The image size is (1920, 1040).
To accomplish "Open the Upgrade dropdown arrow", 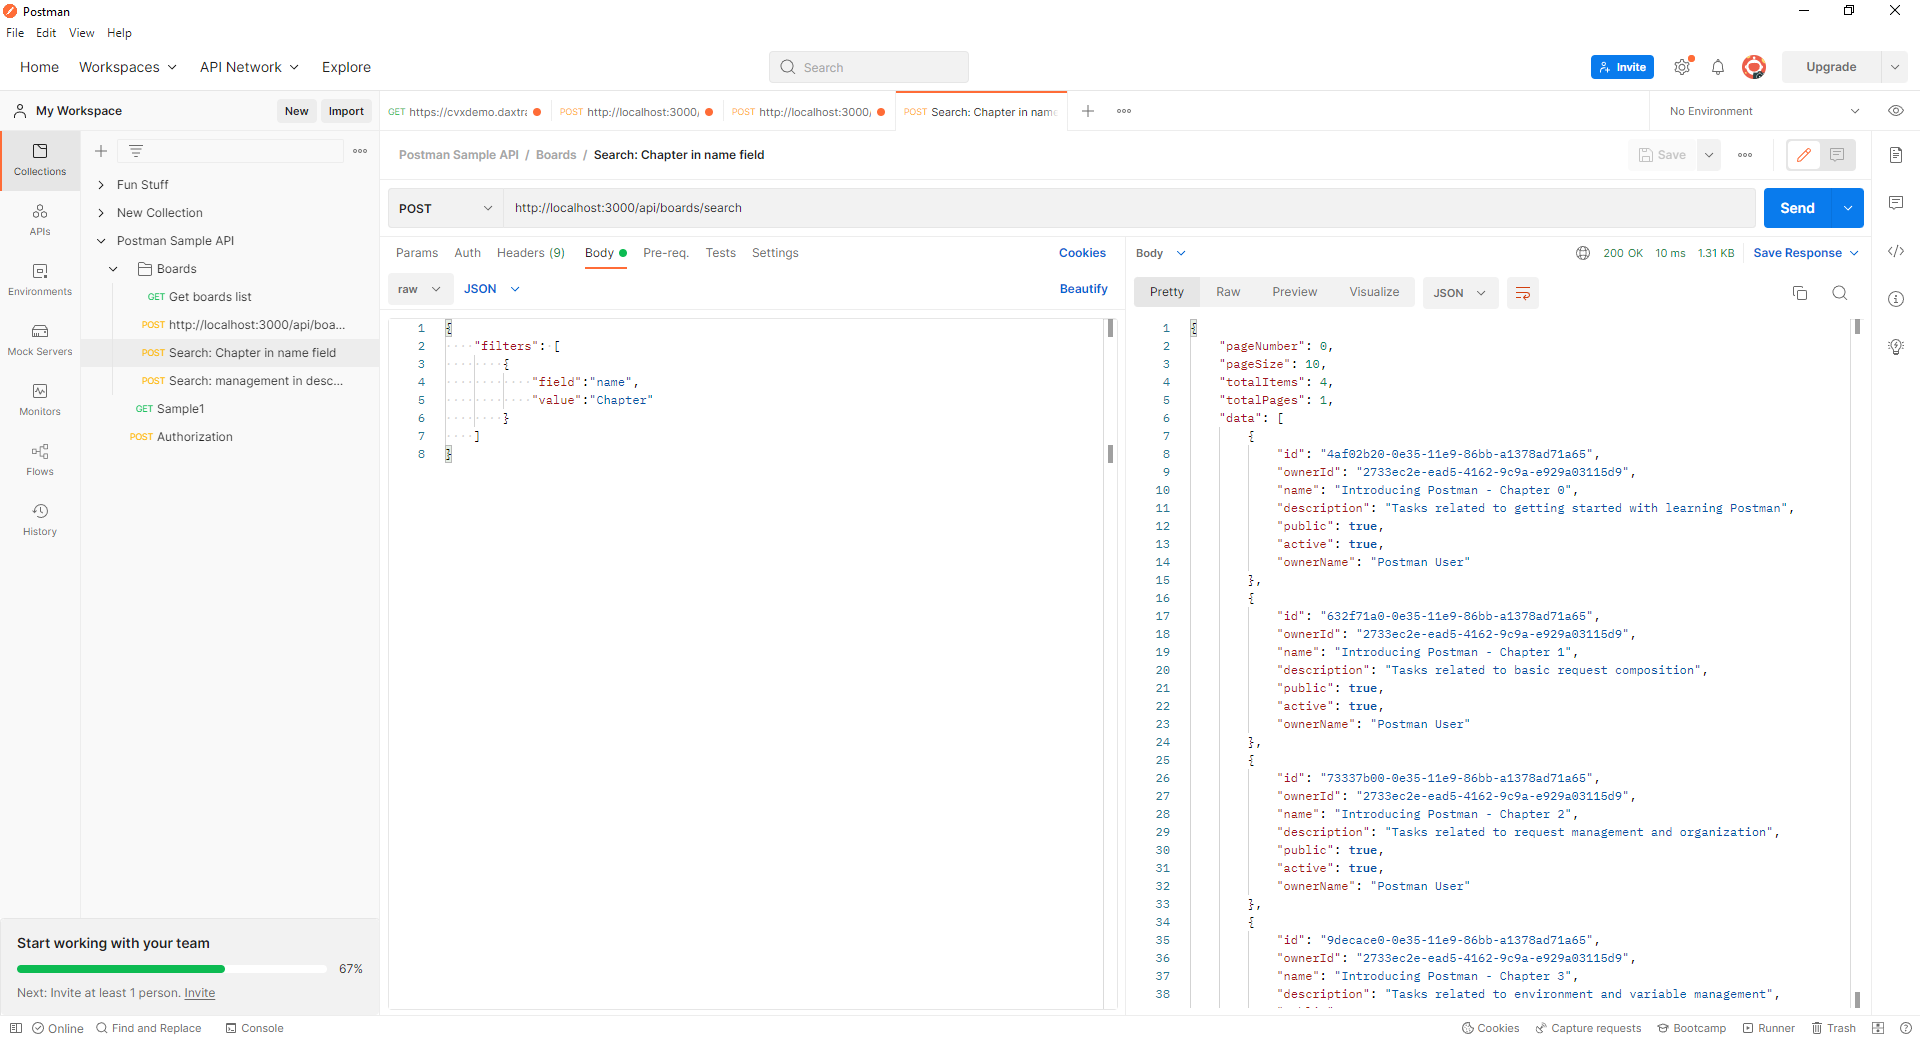I will click(x=1894, y=67).
